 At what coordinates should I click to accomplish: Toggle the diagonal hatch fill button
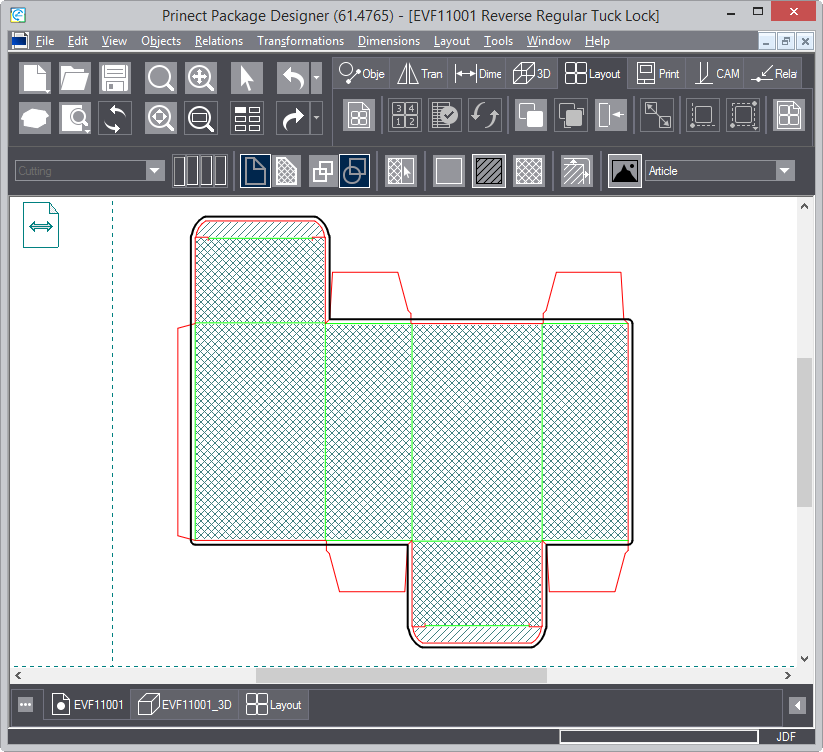[489, 171]
